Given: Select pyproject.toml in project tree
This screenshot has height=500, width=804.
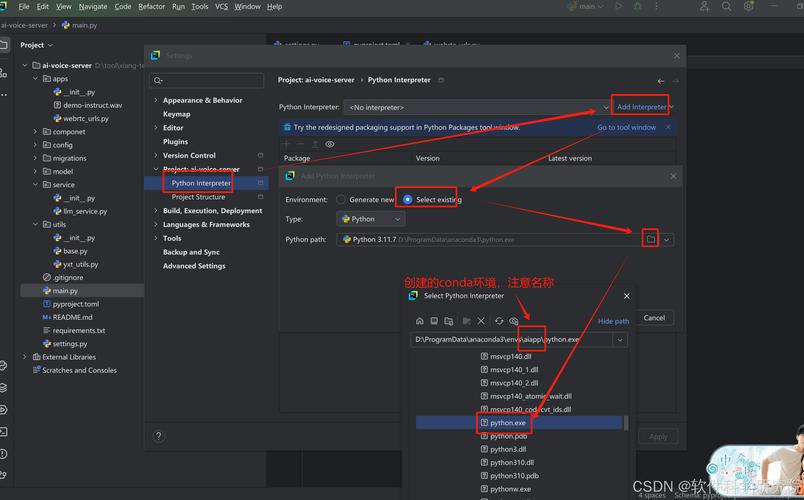Looking at the screenshot, I should 76,304.
